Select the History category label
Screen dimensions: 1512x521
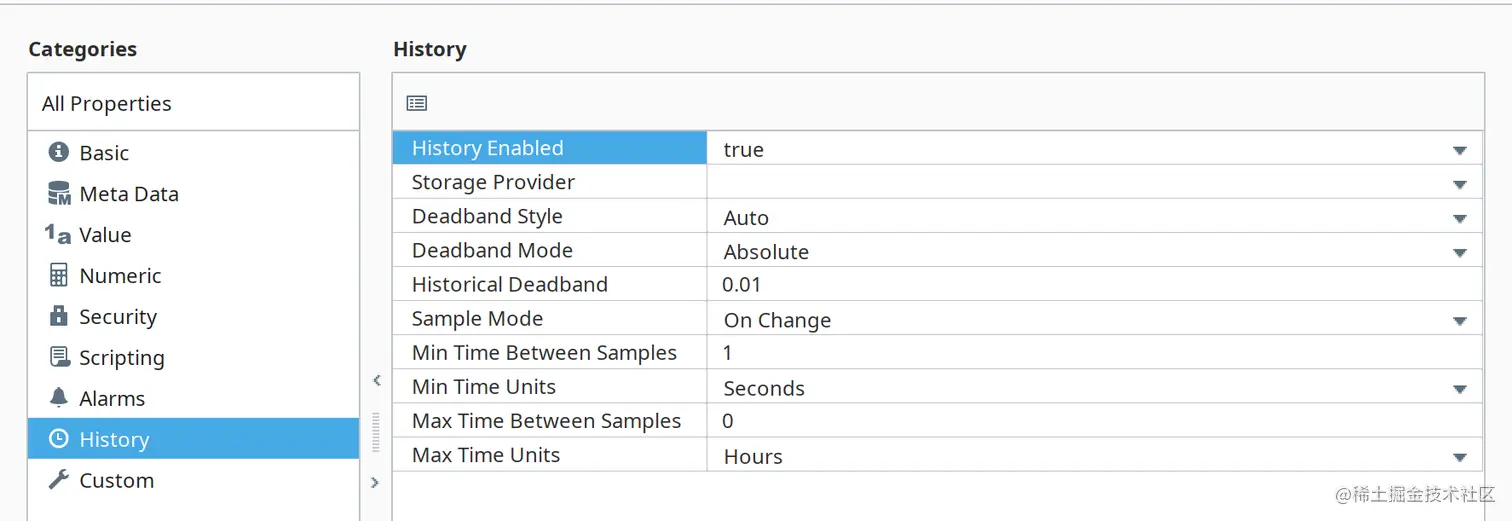tap(114, 440)
